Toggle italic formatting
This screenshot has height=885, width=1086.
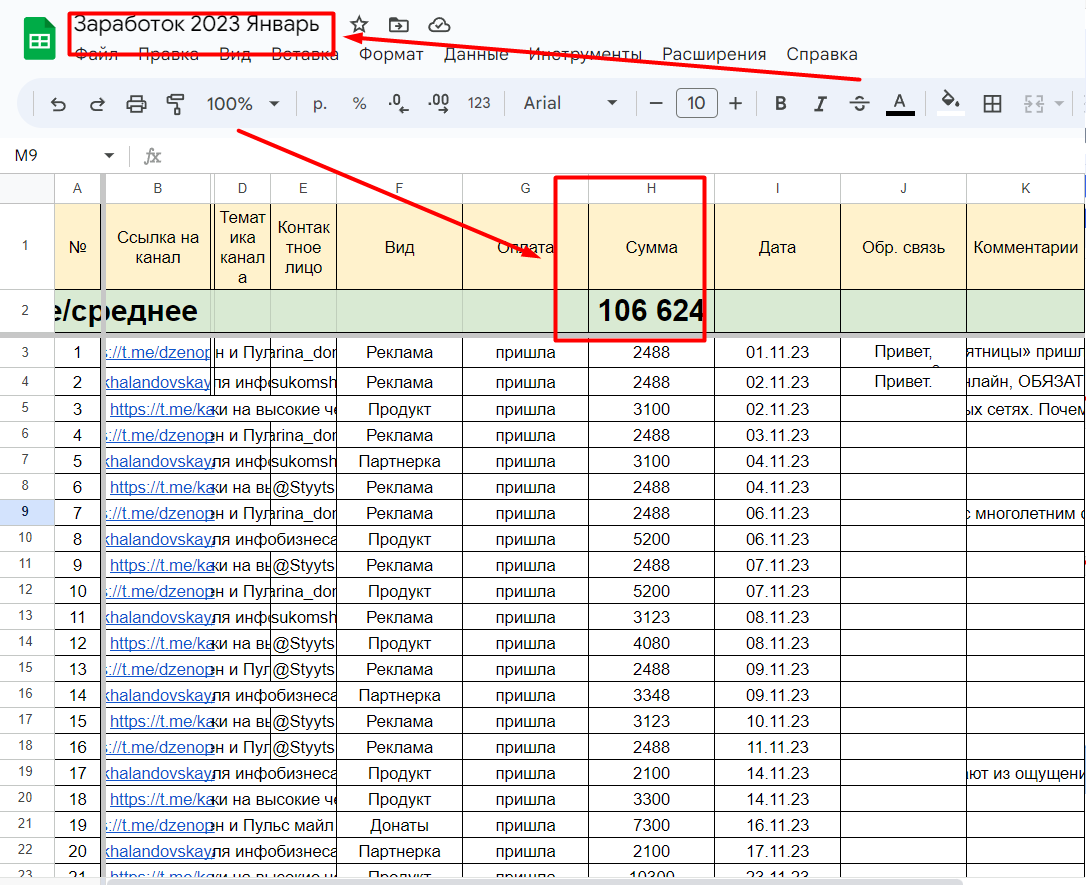[x=820, y=103]
